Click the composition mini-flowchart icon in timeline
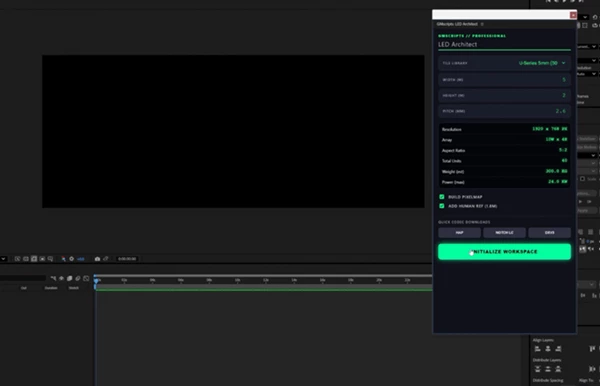The image size is (600, 386). [53, 278]
